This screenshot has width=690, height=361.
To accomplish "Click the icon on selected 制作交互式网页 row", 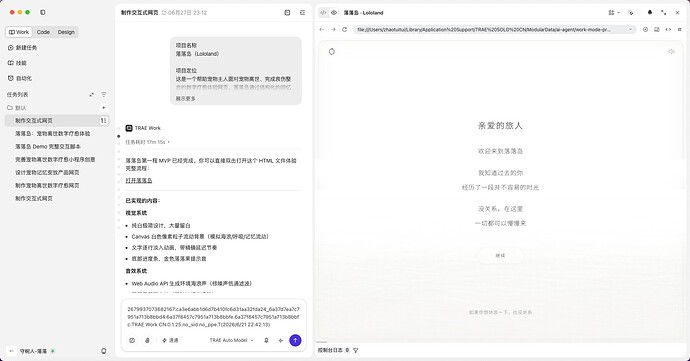I will pos(103,121).
